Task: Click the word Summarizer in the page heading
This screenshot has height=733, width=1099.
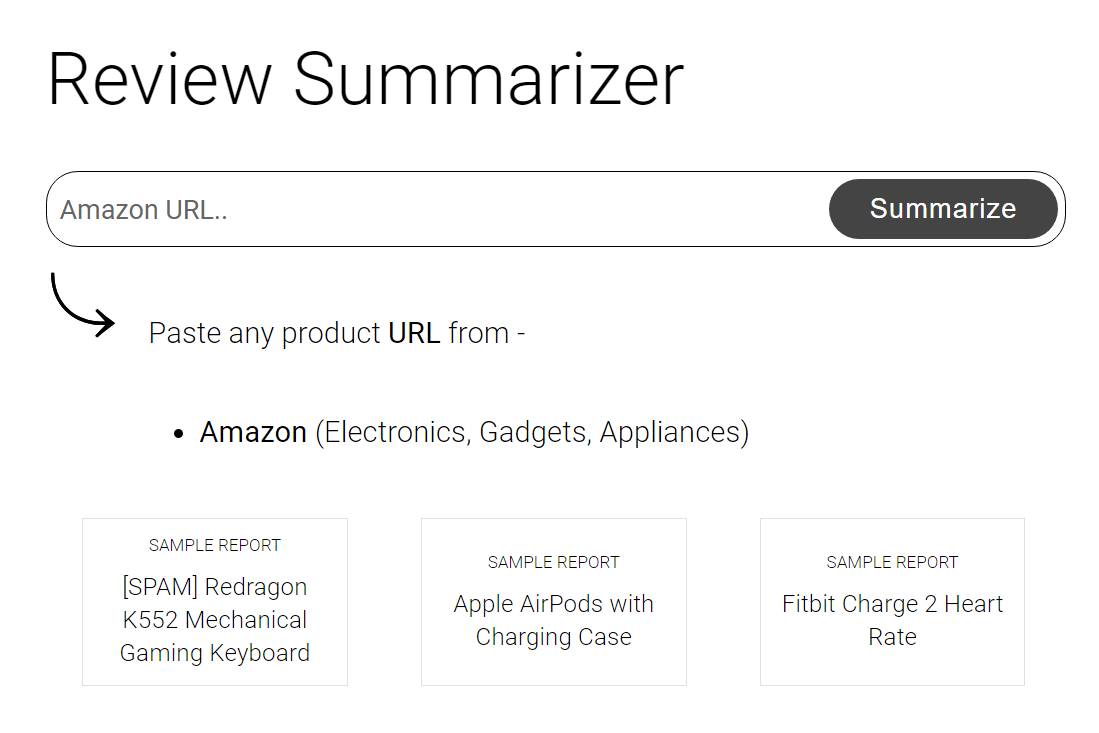Action: tap(488, 78)
